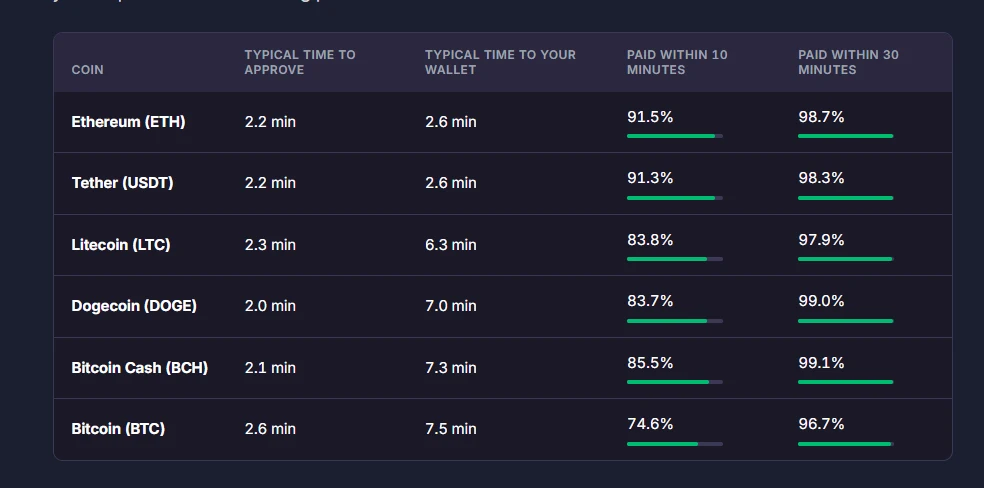Click the PAID WITHIN 10 MINUTES header
Viewport: 984px width, 488px height.
click(677, 62)
